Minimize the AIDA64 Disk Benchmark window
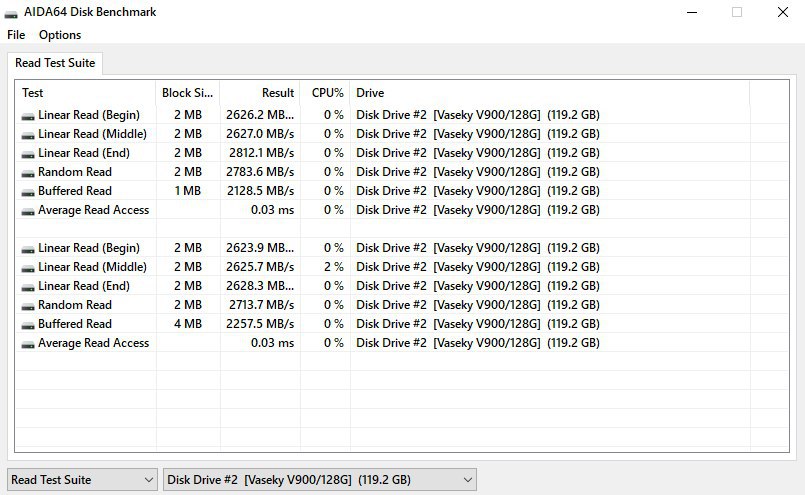Screen dimensions: 805x495 click(692, 12)
